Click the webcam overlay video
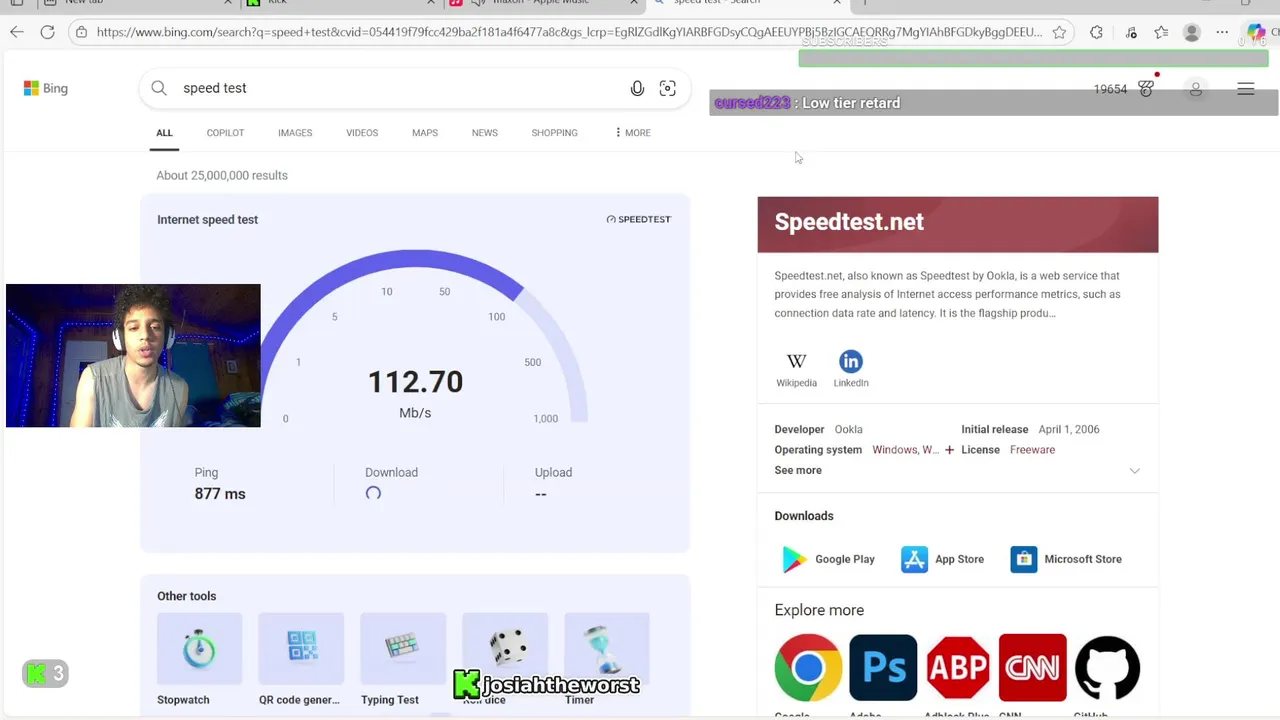 [x=133, y=356]
